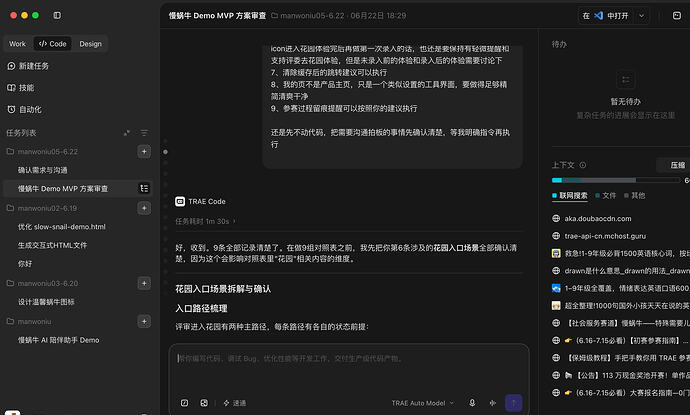Select the 其他 tab in the context panel

coord(635,195)
